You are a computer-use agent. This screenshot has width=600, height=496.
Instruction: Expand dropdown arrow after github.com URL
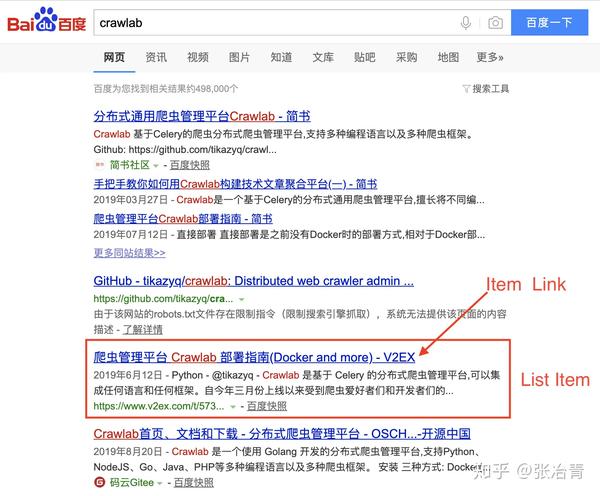click(241, 299)
